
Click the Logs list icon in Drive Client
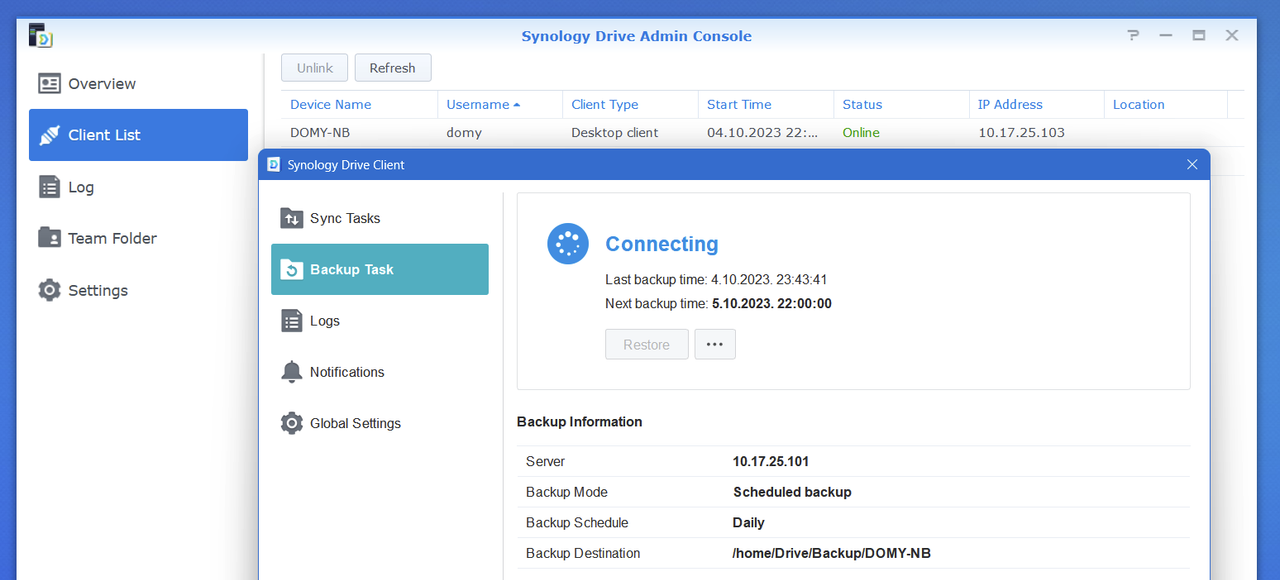pyautogui.click(x=291, y=321)
